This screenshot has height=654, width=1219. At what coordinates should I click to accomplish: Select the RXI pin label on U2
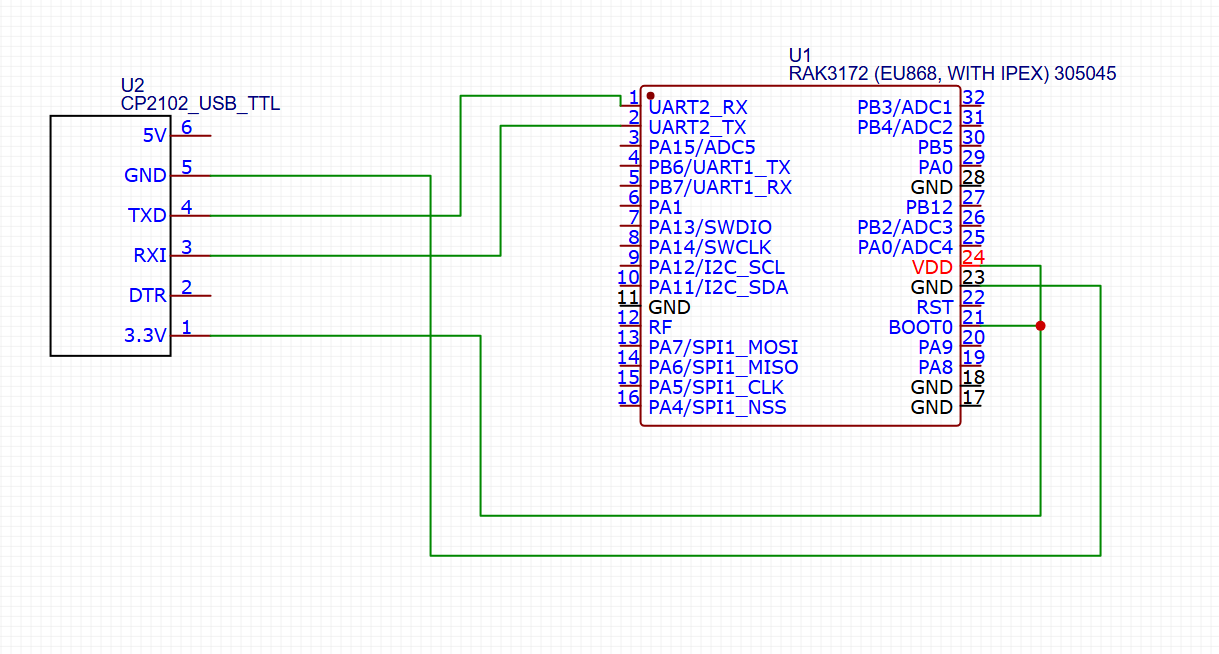coord(149,256)
